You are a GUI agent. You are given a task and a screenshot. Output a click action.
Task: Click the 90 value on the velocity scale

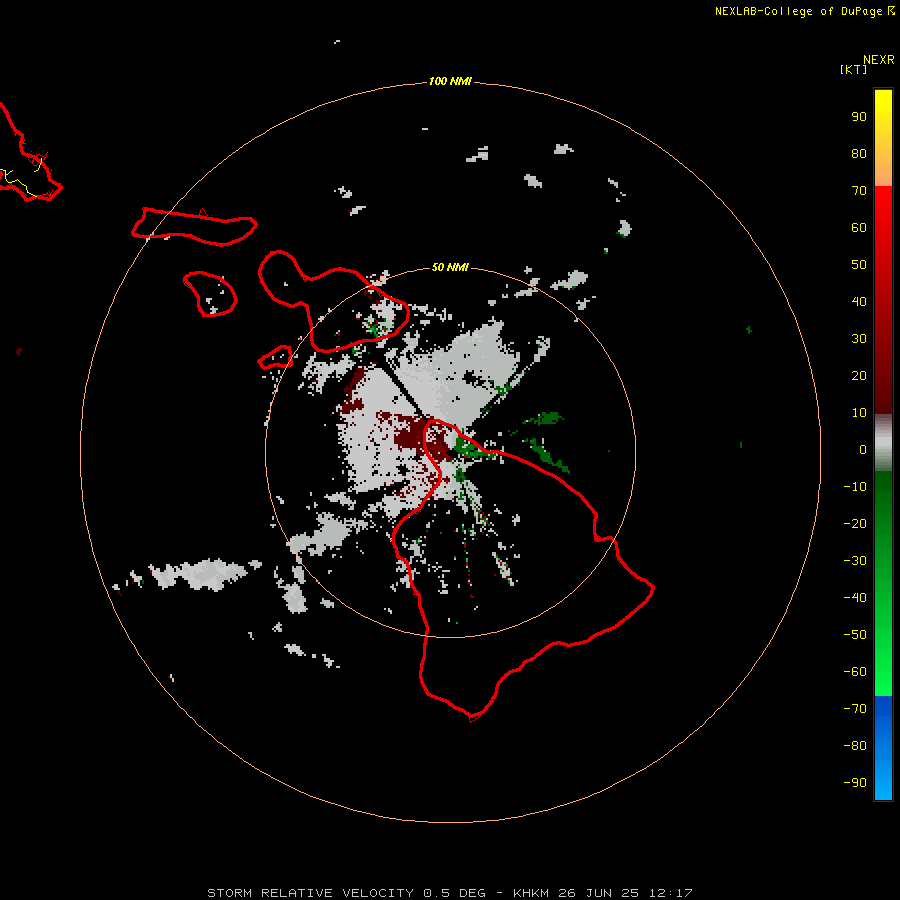[x=859, y=117]
